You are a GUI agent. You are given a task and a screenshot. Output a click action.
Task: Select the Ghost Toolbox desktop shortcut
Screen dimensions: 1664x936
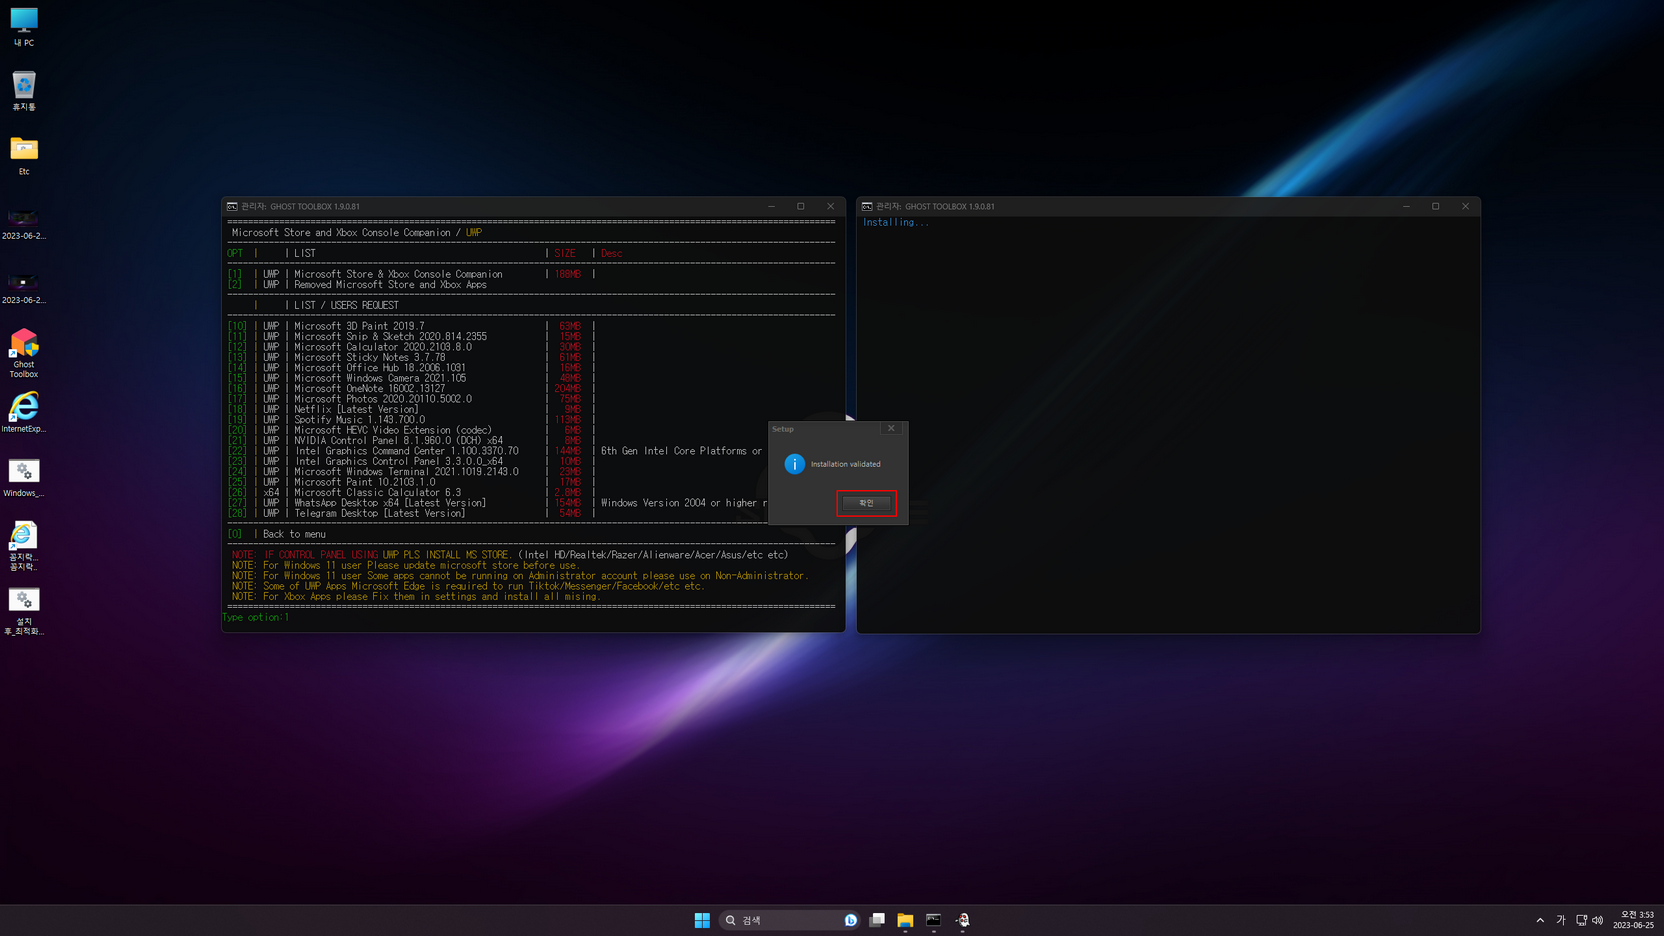[24, 353]
